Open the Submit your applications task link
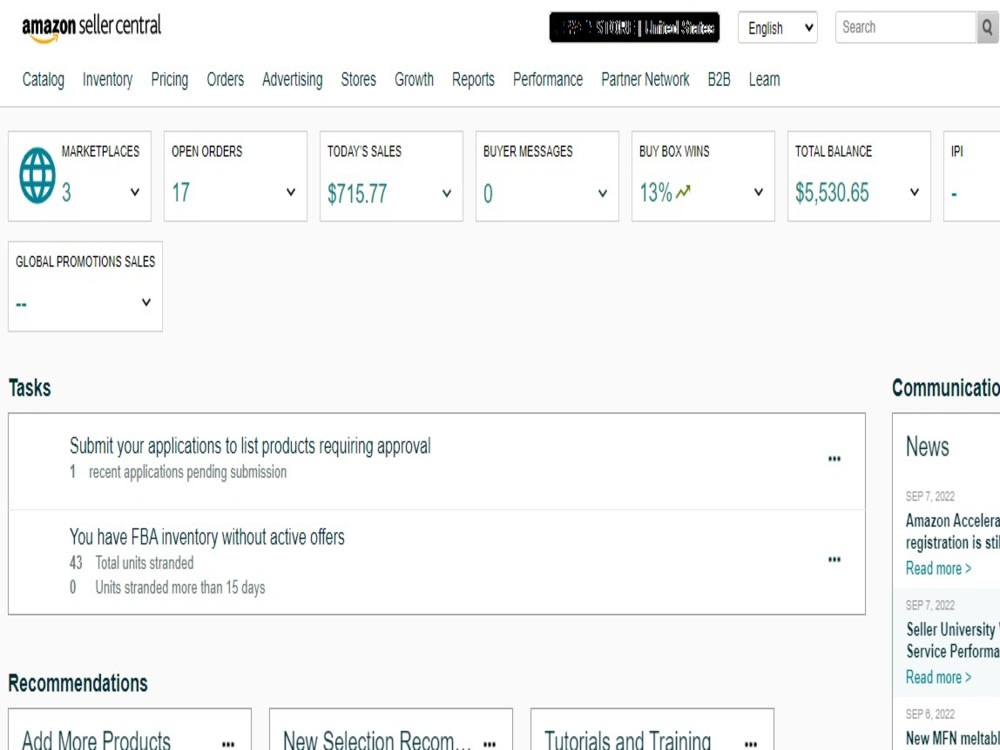 click(250, 446)
